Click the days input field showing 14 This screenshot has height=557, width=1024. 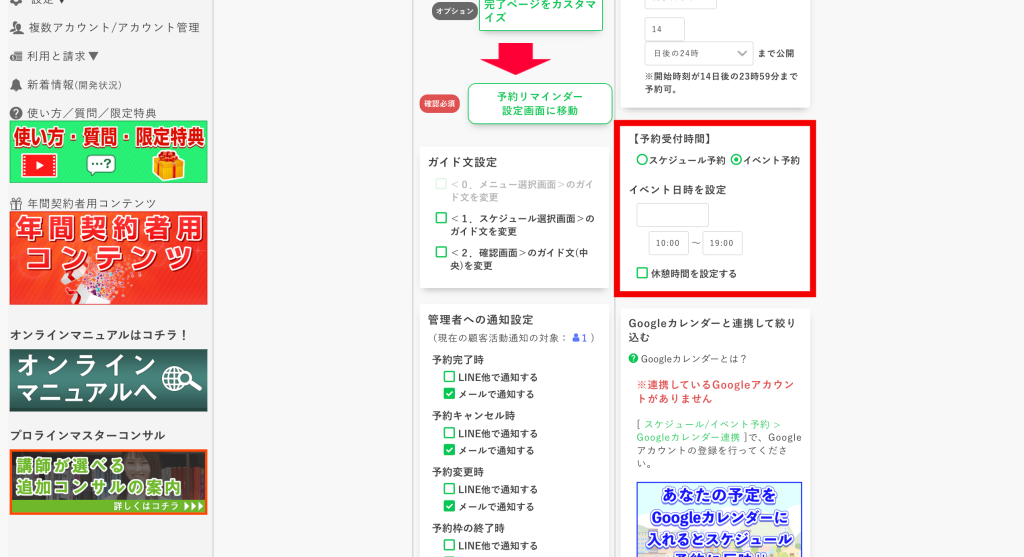[664, 29]
